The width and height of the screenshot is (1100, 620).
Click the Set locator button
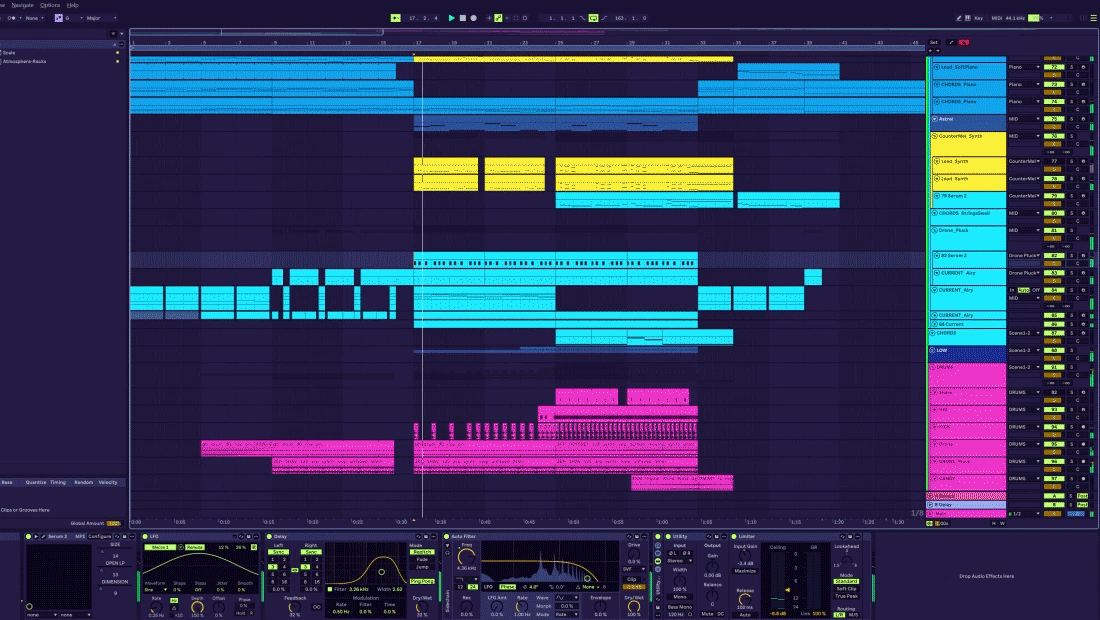934,42
